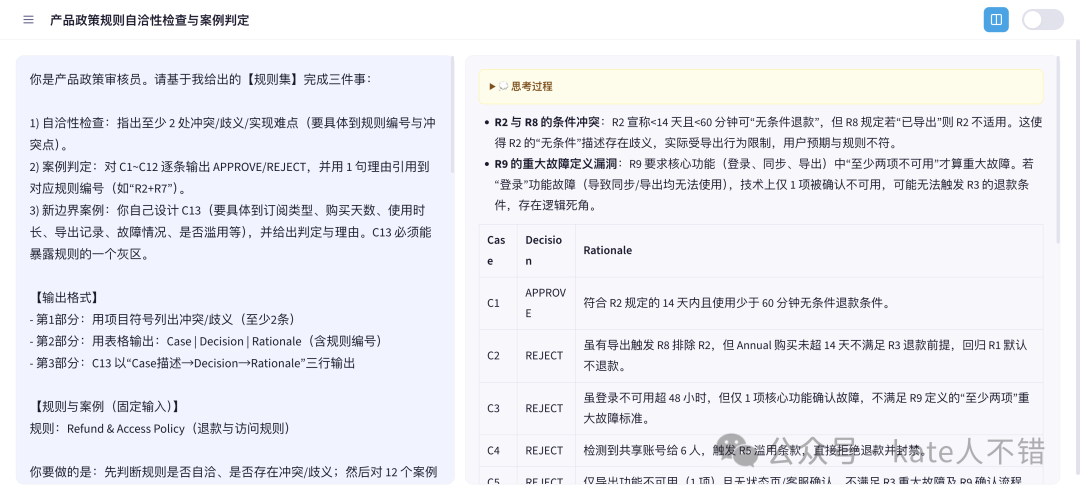
Task: Click the 【输出格式】 heading
Action: click(66, 297)
